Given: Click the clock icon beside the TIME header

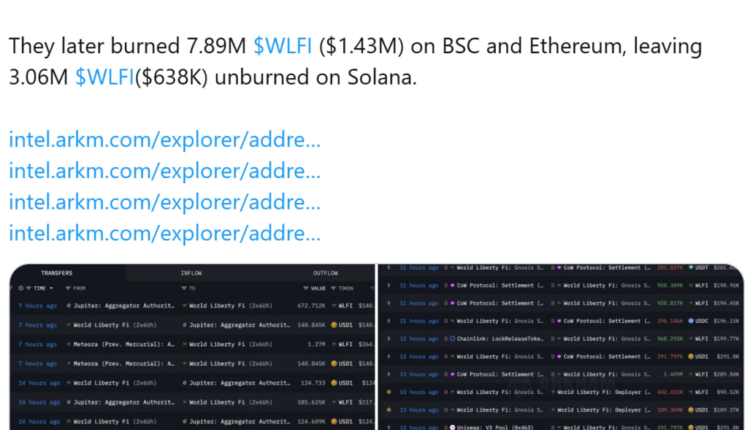Looking at the screenshot, I should click(x=22, y=288).
